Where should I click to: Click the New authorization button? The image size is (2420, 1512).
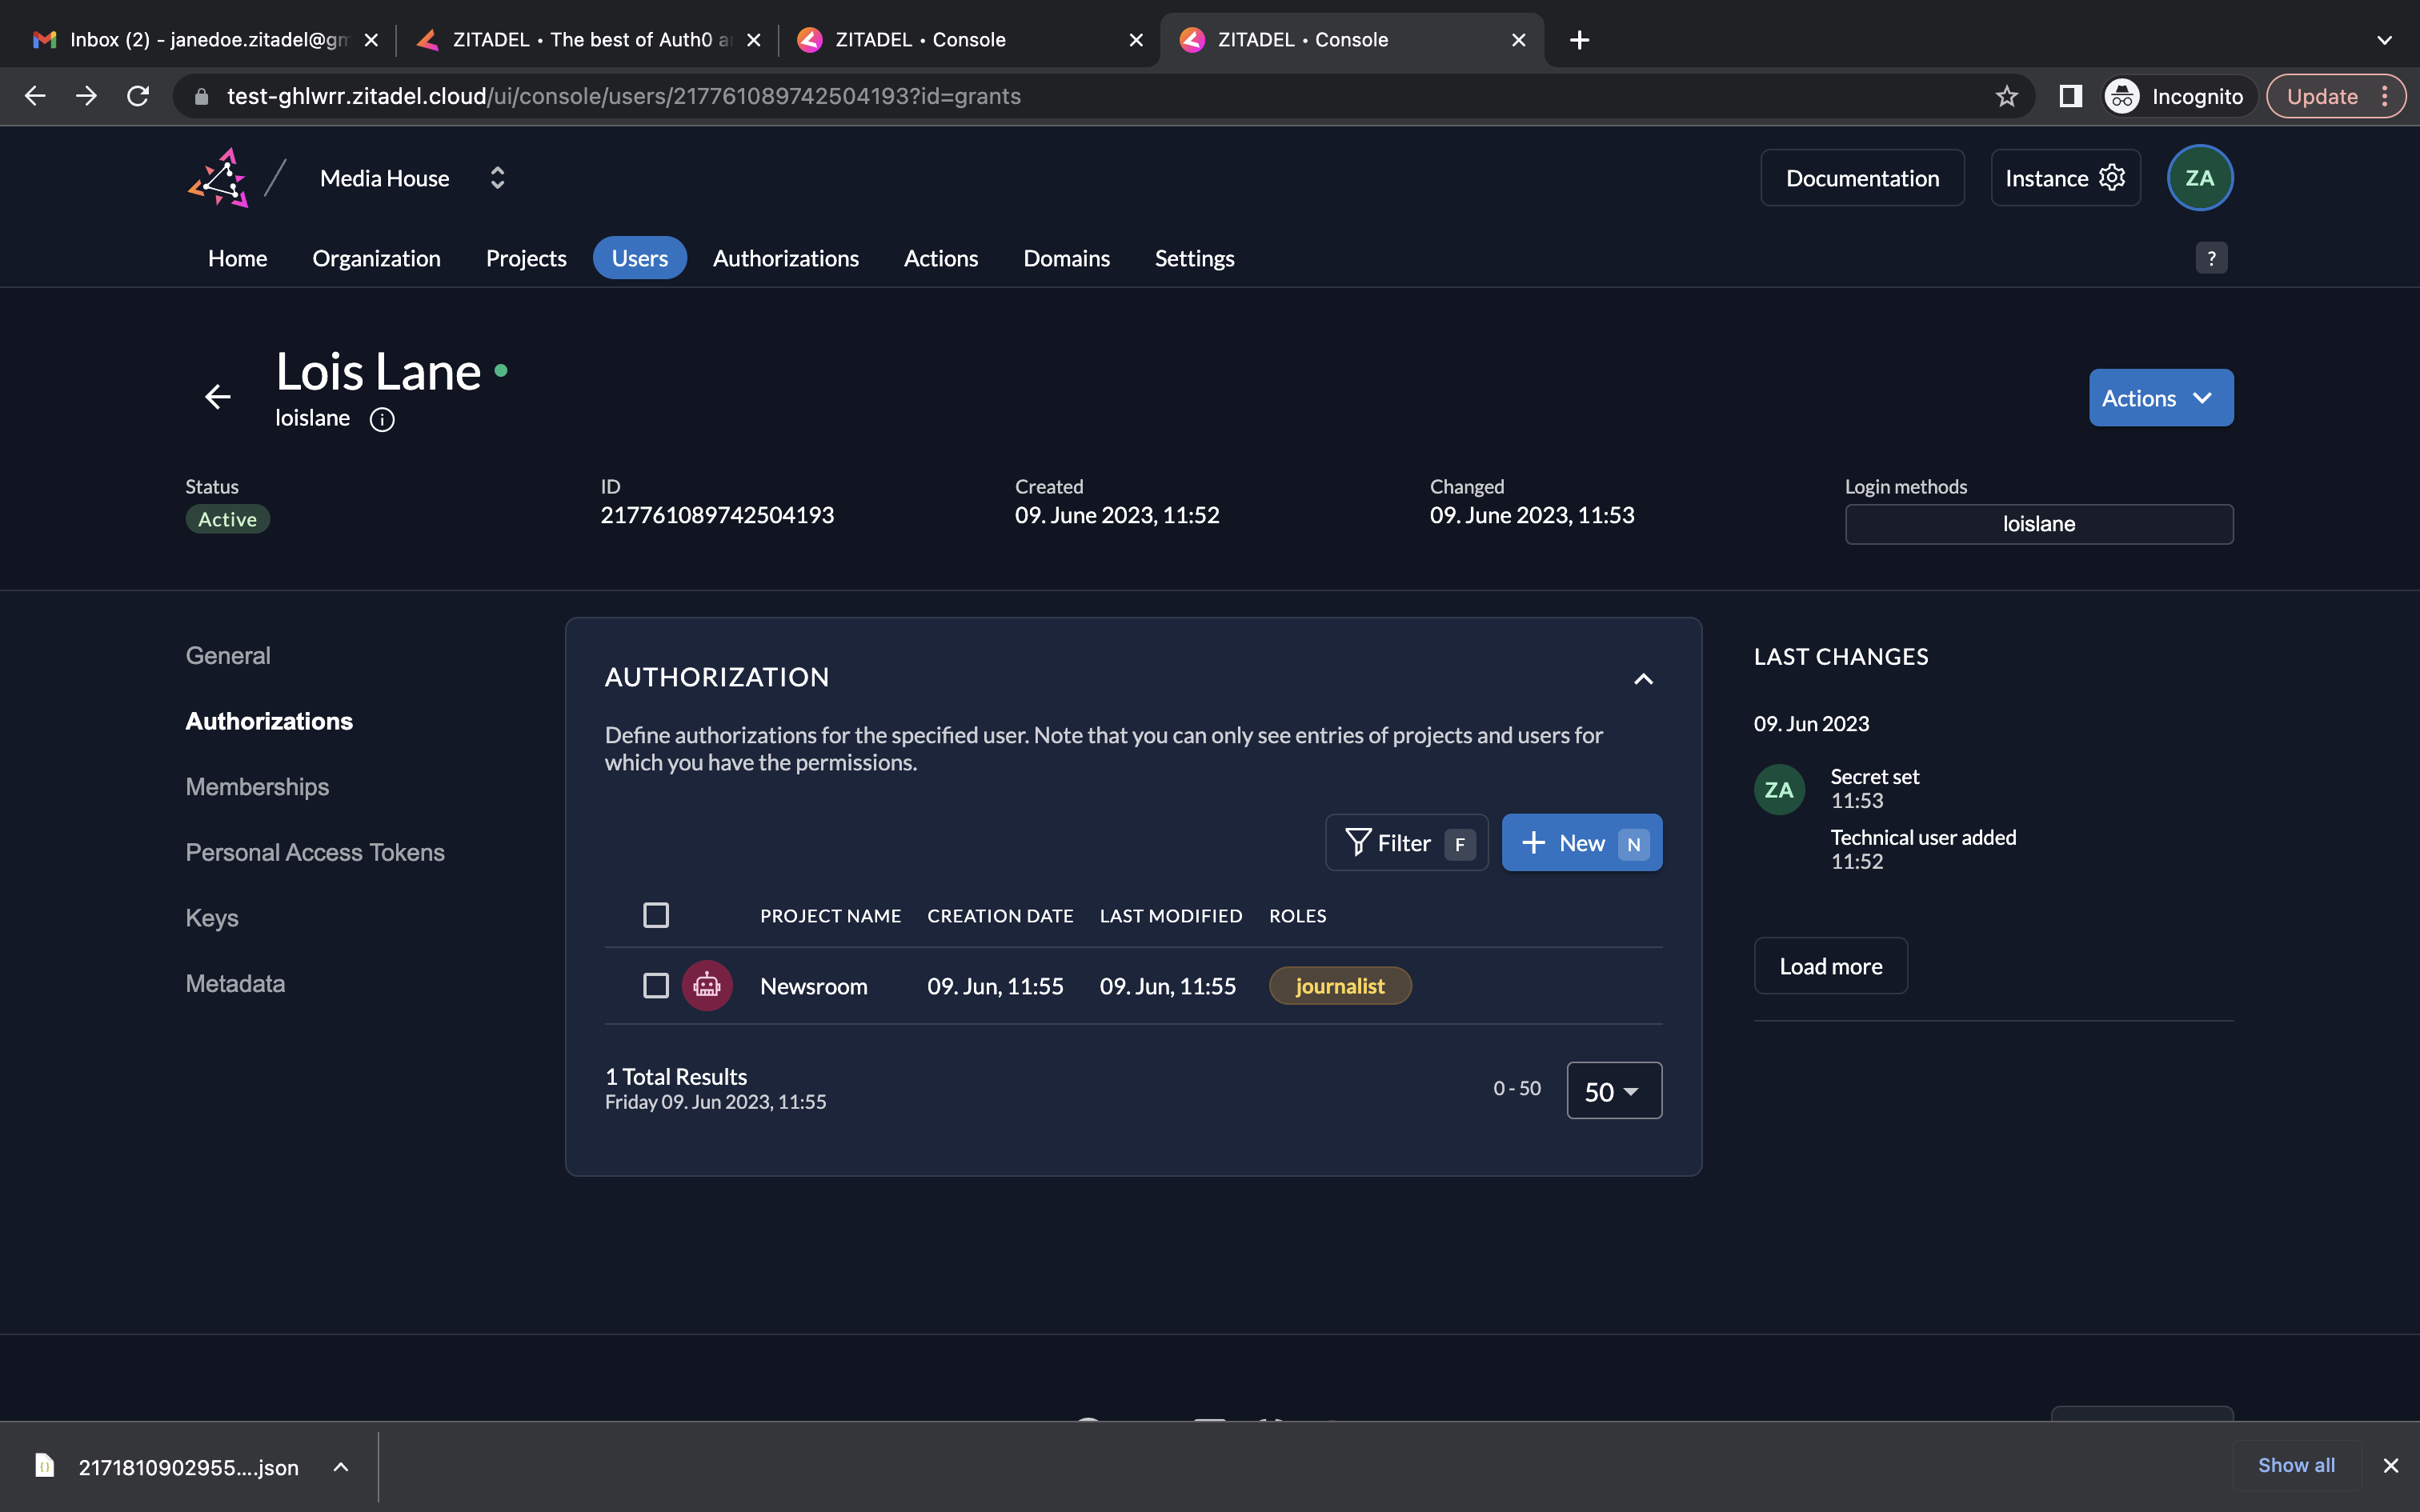pyautogui.click(x=1581, y=843)
